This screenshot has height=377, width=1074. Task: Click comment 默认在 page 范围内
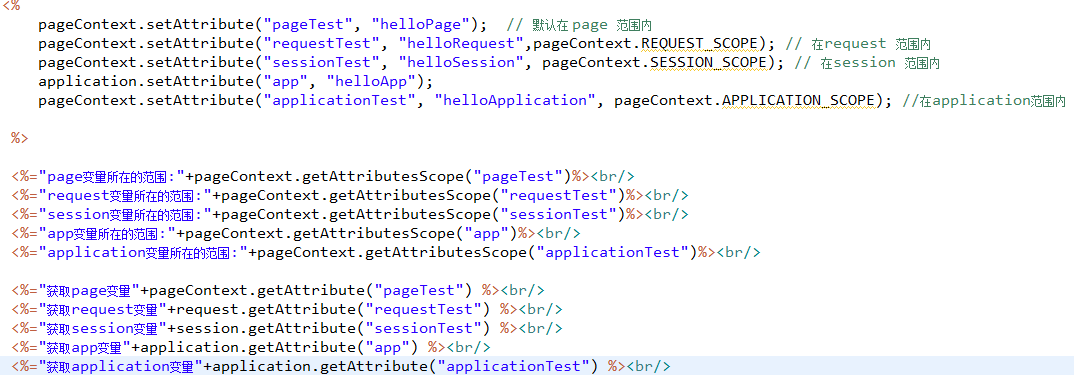[579, 25]
